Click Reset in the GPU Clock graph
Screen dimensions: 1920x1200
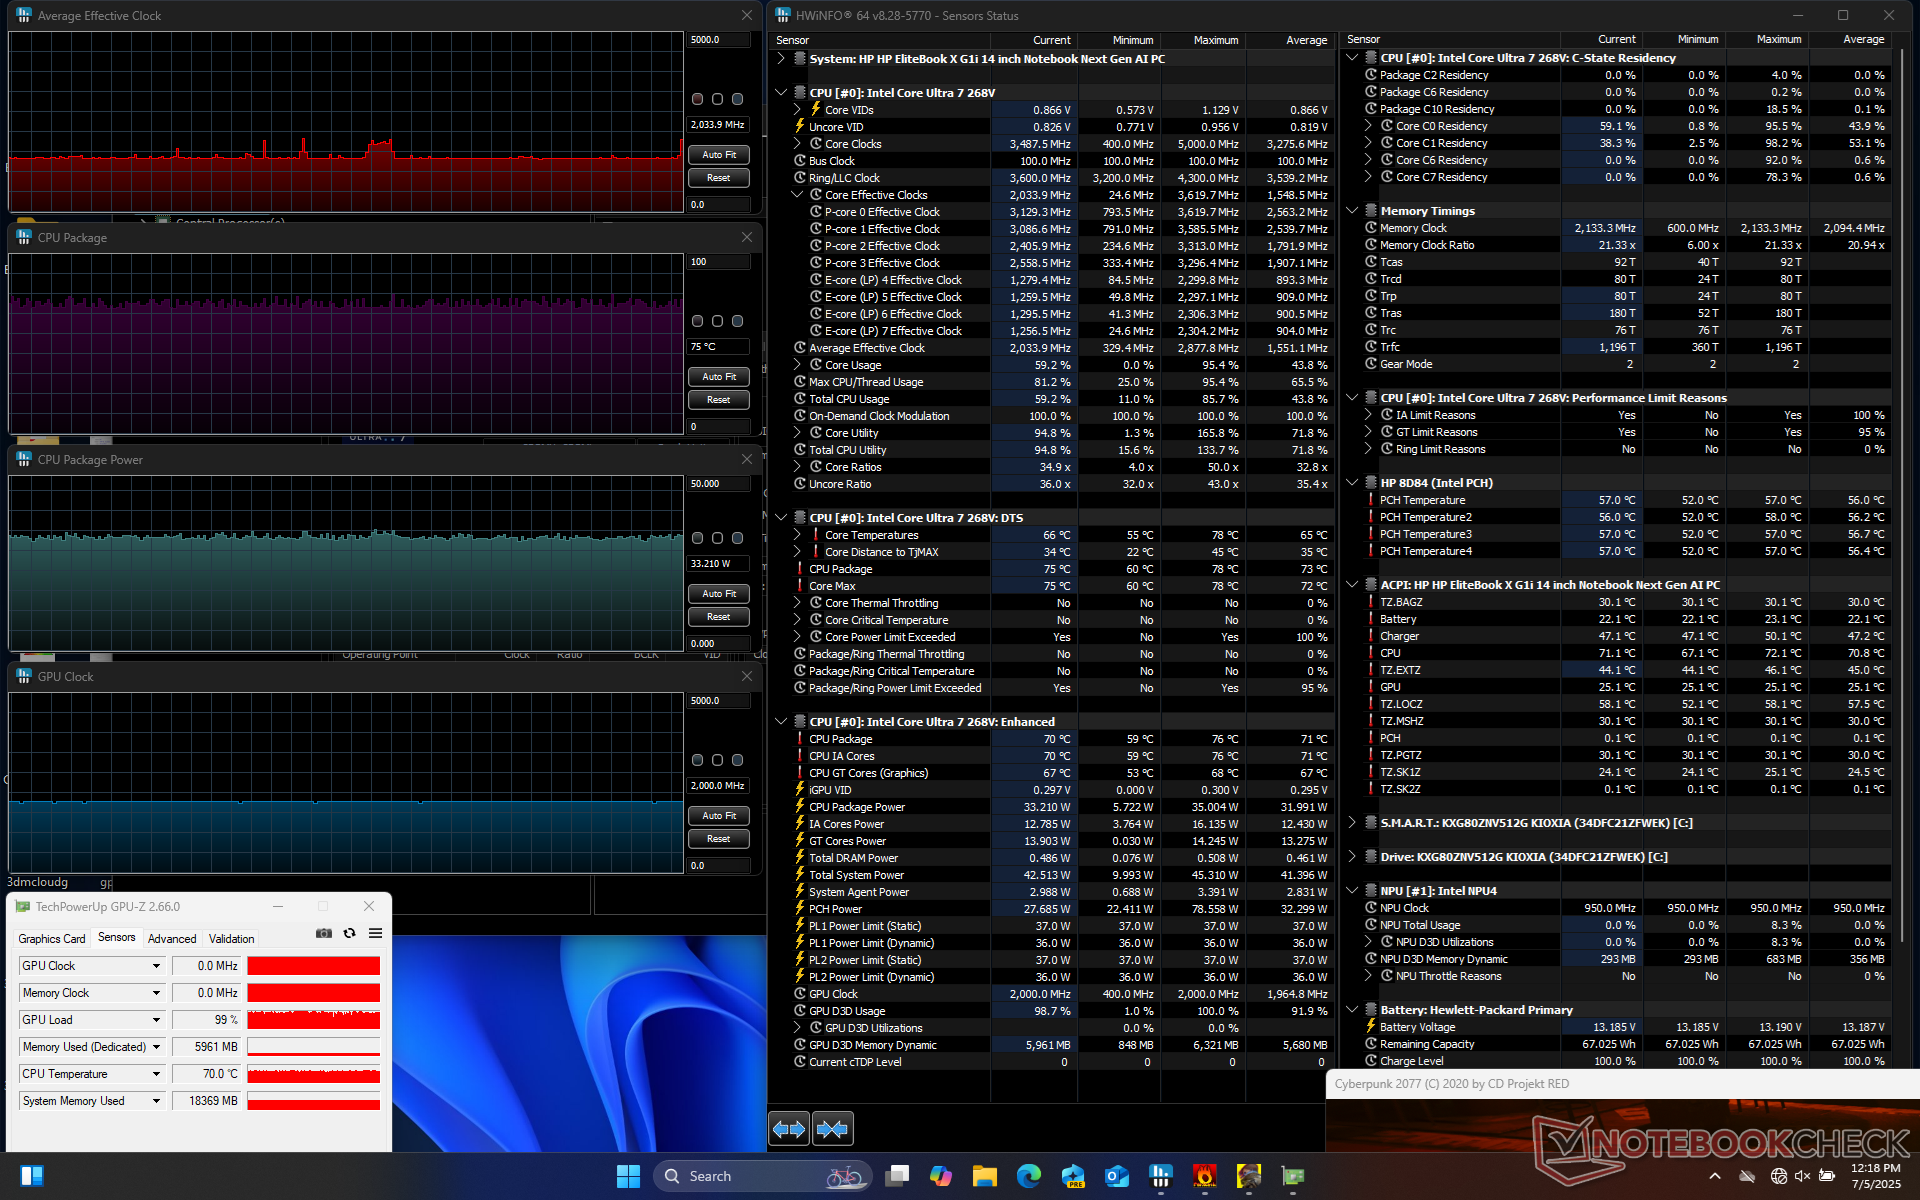pos(718,839)
